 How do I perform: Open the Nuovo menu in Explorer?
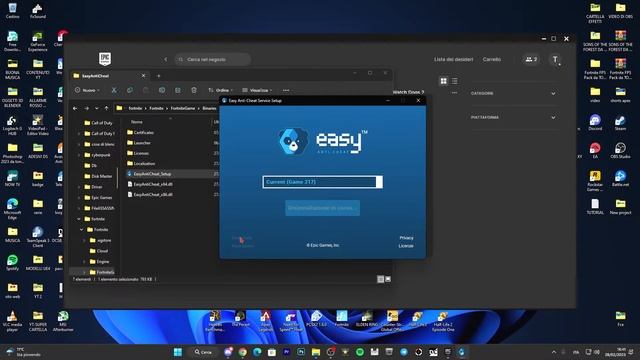click(87, 90)
